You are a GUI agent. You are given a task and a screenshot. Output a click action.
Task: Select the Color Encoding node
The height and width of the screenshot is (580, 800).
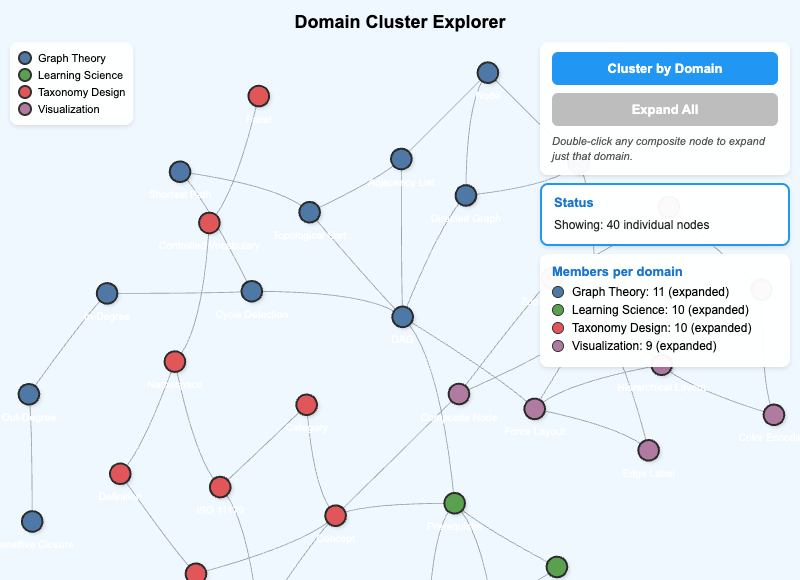(774, 415)
